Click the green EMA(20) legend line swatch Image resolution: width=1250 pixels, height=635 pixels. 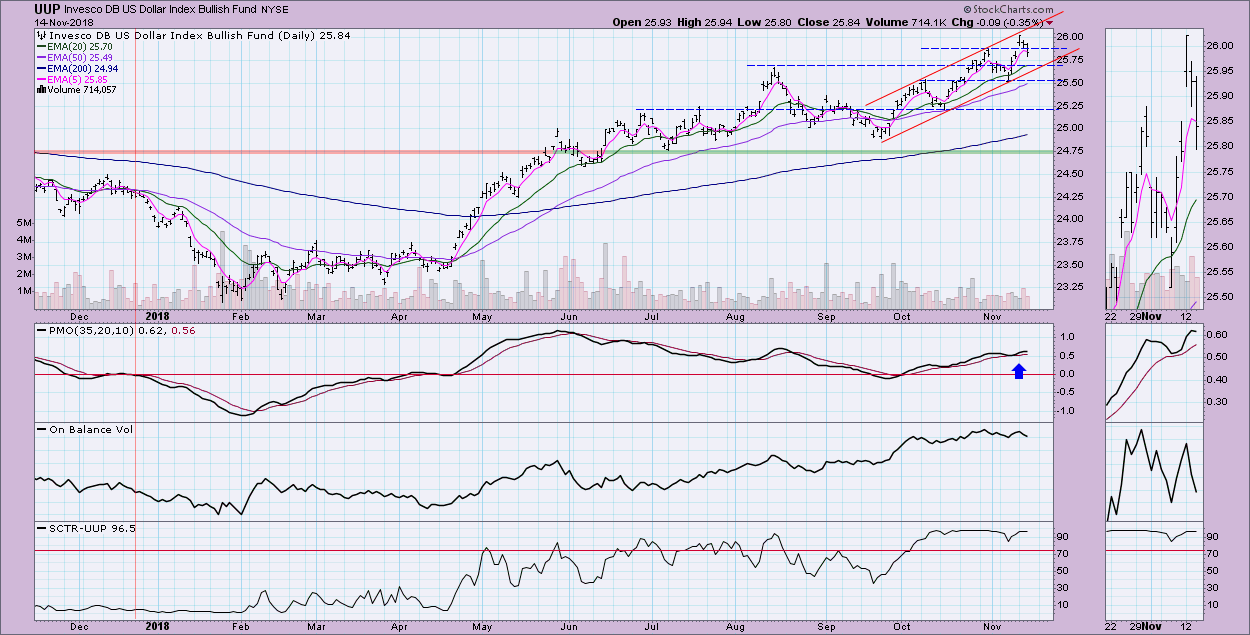pos(41,46)
